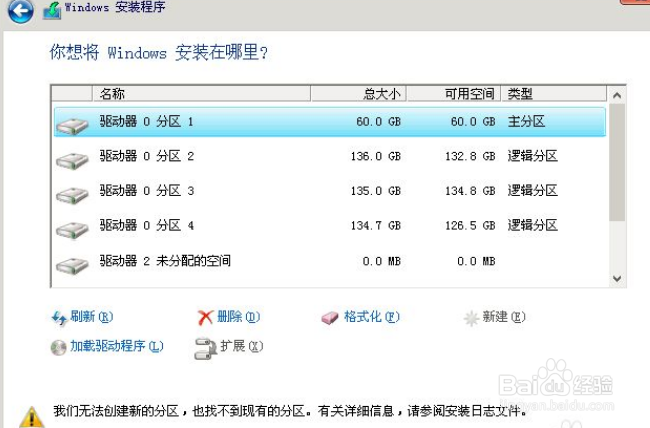The height and width of the screenshot is (428, 650).
Task: Sort by the 可用空间 column header
Action: click(x=454, y=94)
